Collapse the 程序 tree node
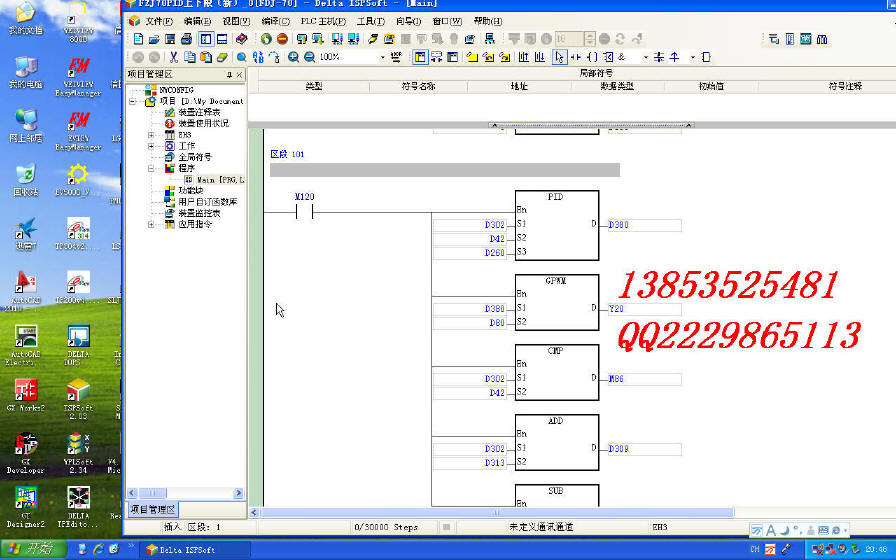This screenshot has width=896, height=560. click(x=153, y=168)
